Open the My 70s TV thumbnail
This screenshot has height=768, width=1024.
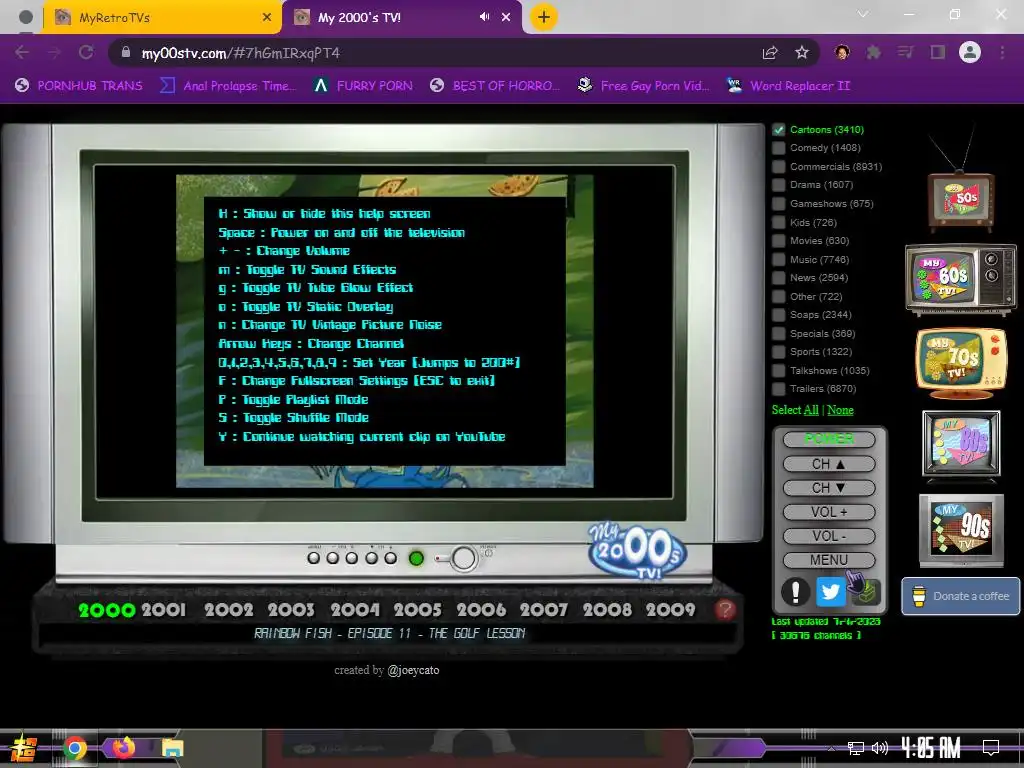click(x=961, y=362)
